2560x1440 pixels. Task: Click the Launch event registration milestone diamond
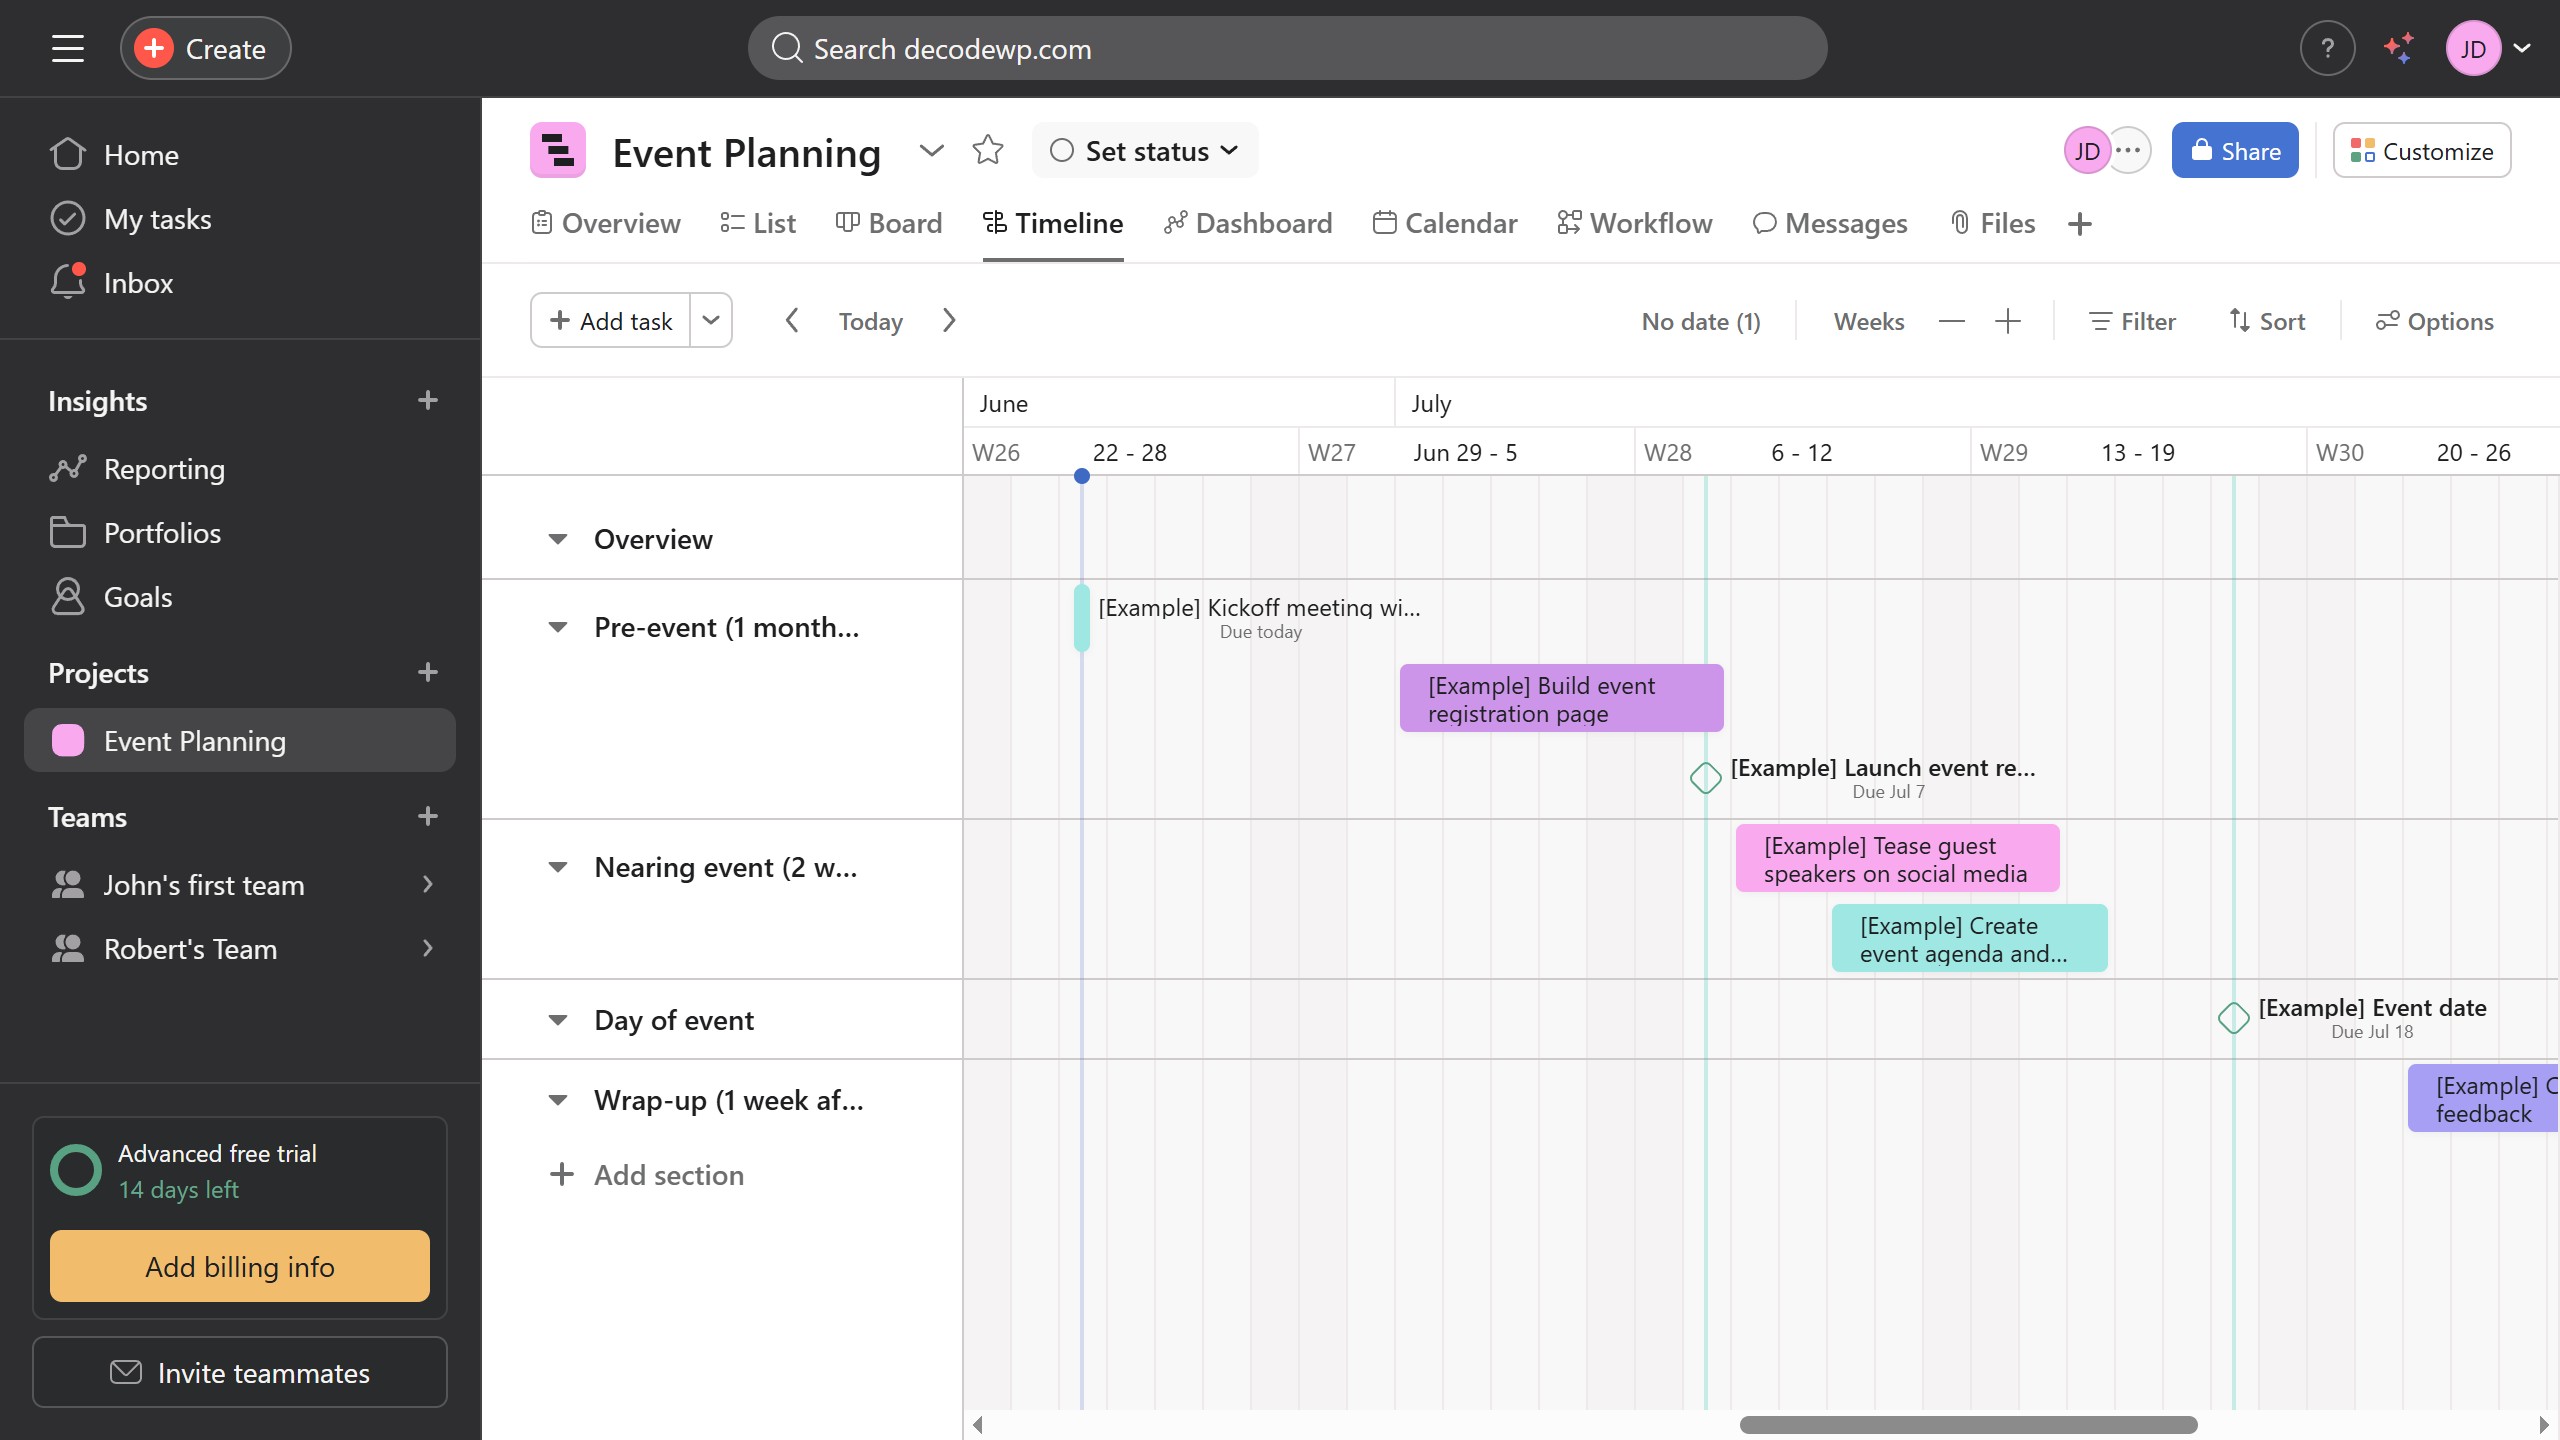[1705, 777]
